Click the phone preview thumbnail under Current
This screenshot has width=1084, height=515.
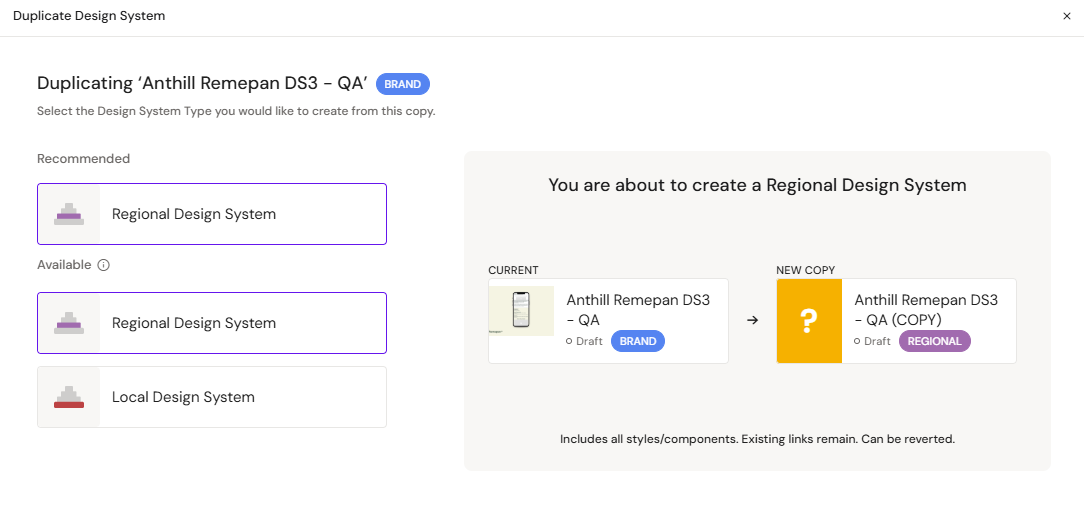click(521, 311)
